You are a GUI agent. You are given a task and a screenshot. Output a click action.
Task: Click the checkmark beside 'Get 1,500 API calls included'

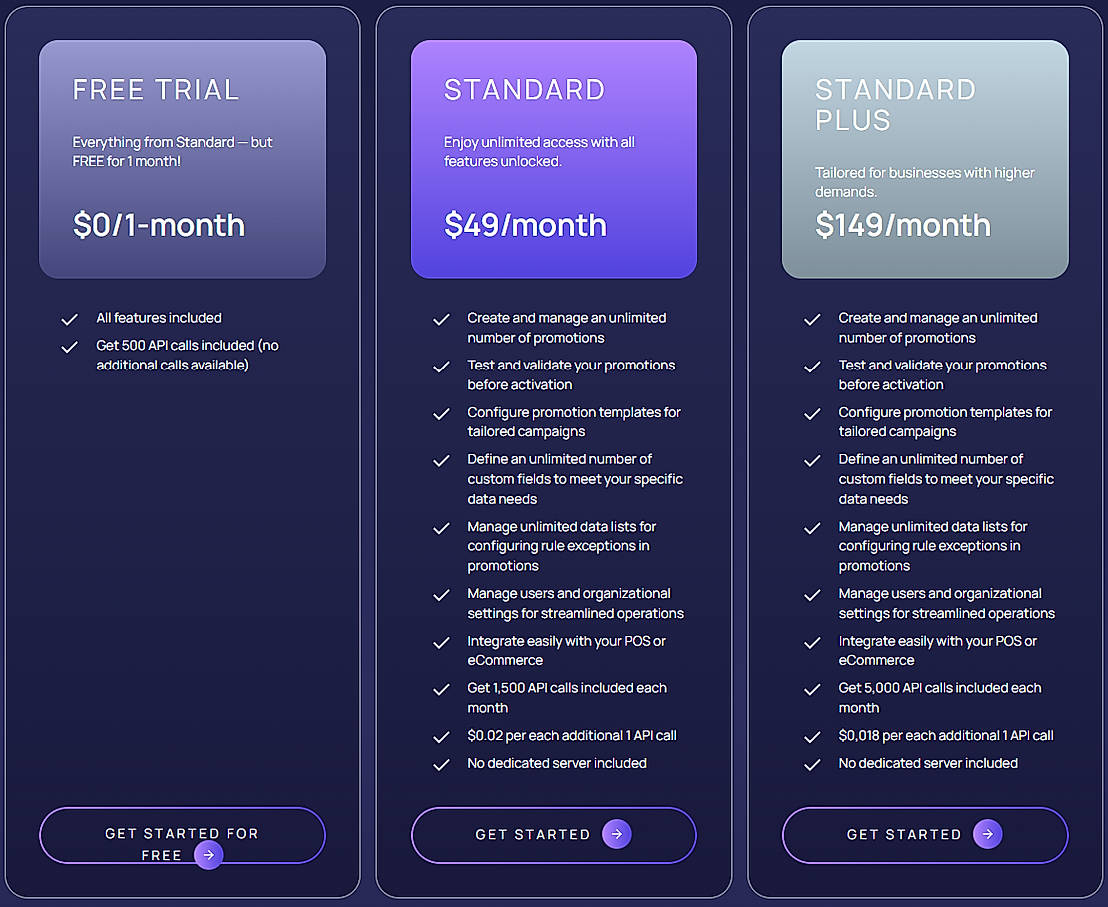(x=441, y=689)
